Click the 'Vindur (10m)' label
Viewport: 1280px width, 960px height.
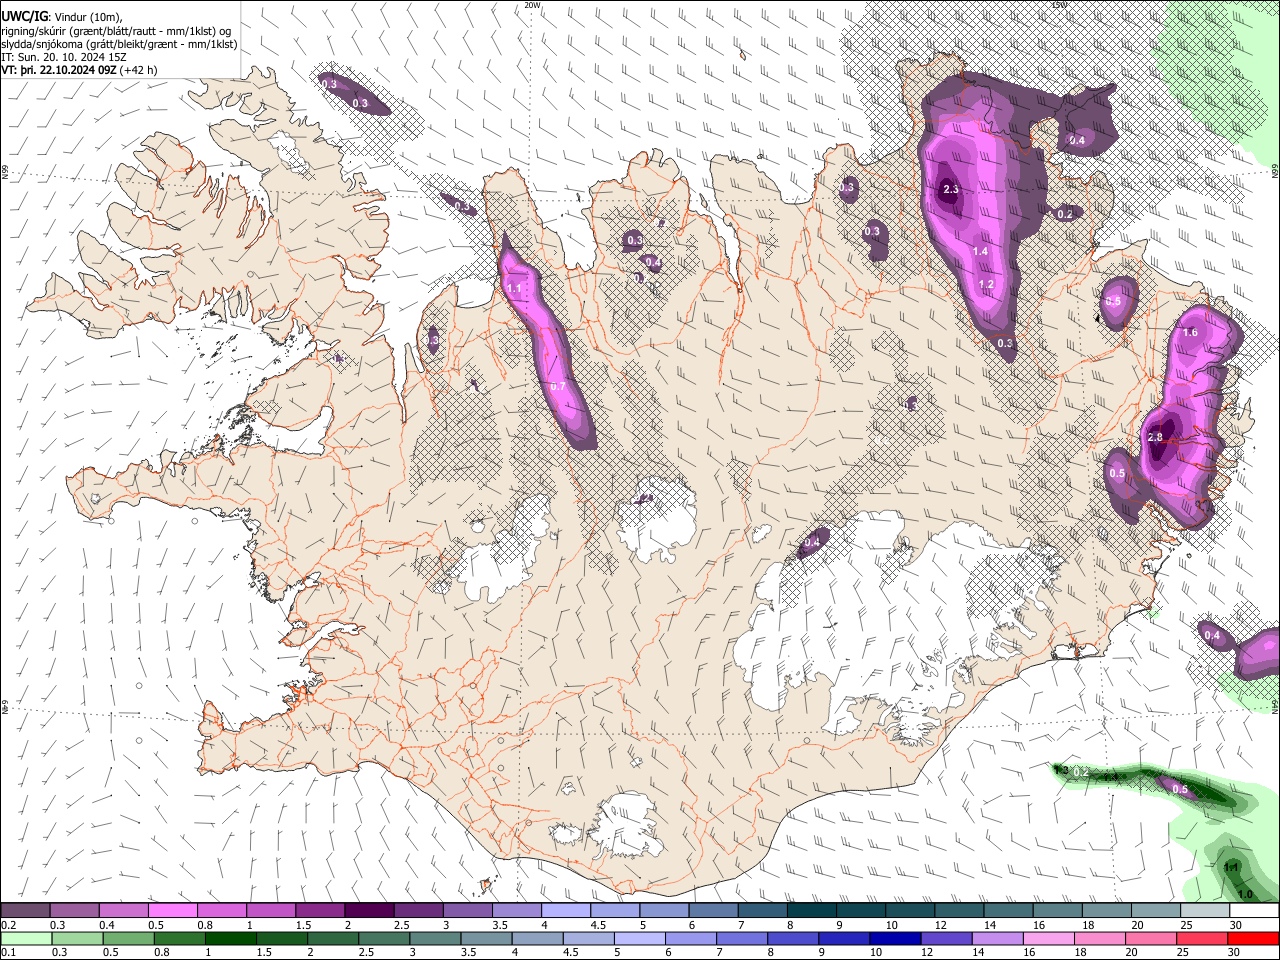point(85,17)
